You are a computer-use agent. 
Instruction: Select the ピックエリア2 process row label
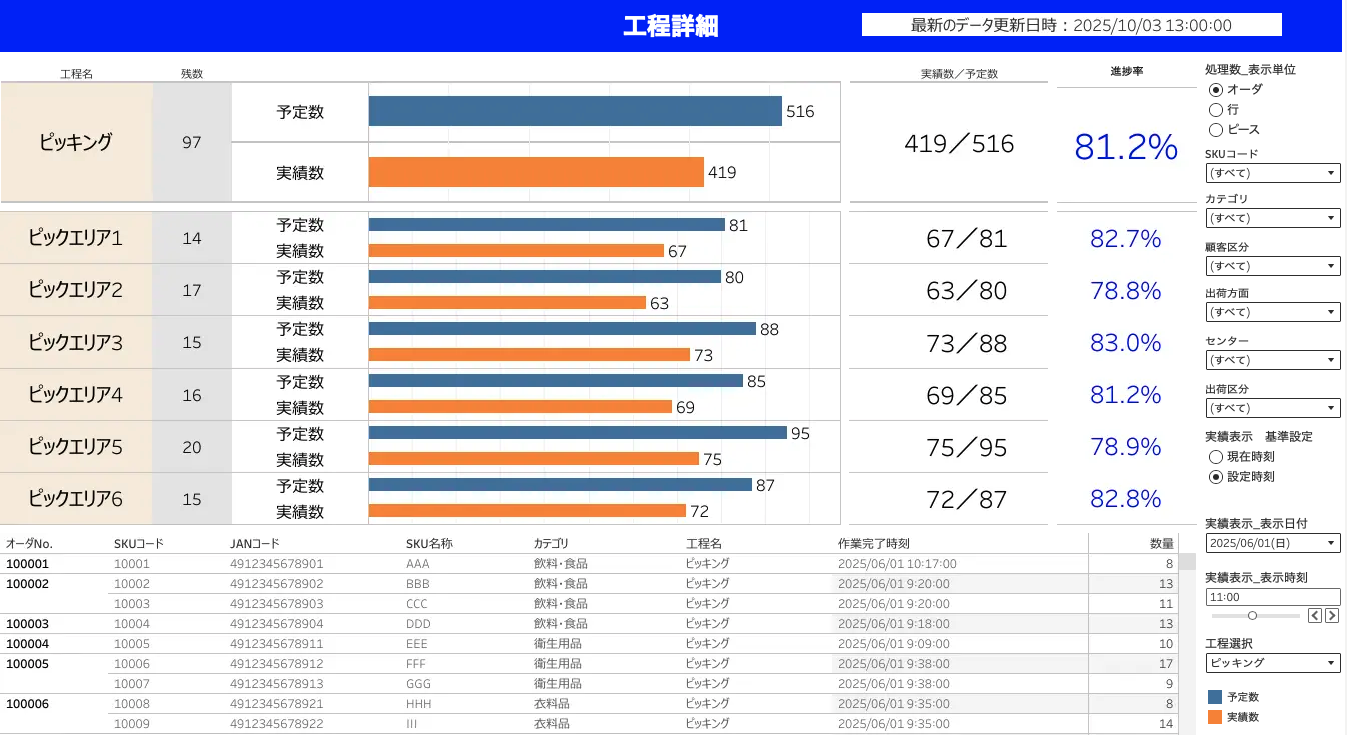[76, 290]
